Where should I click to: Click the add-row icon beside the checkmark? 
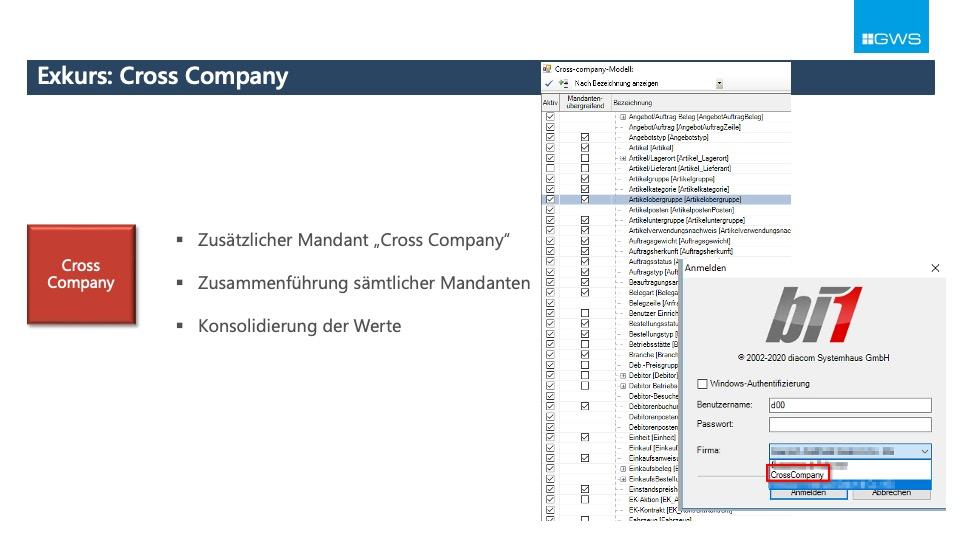pyautogui.click(x=563, y=83)
